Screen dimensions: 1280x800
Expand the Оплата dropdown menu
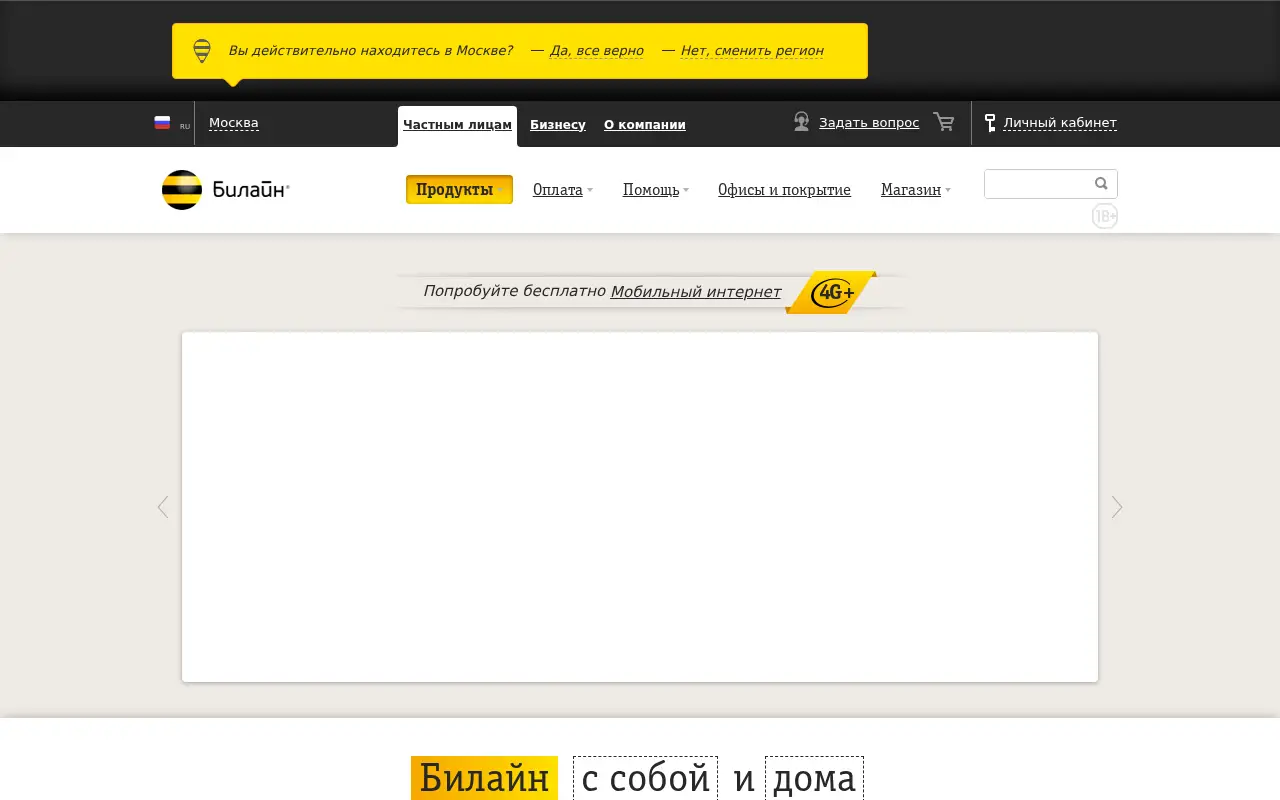click(563, 190)
